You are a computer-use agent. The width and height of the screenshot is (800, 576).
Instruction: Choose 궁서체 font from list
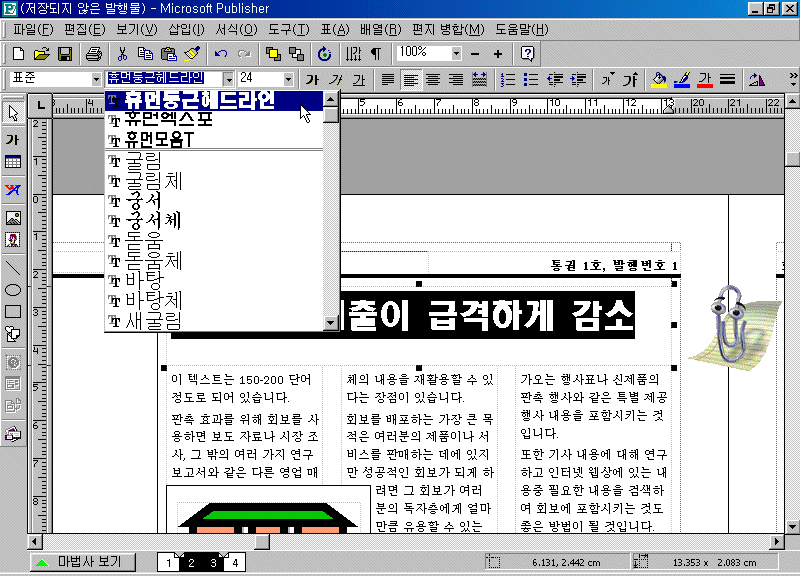(x=214, y=221)
